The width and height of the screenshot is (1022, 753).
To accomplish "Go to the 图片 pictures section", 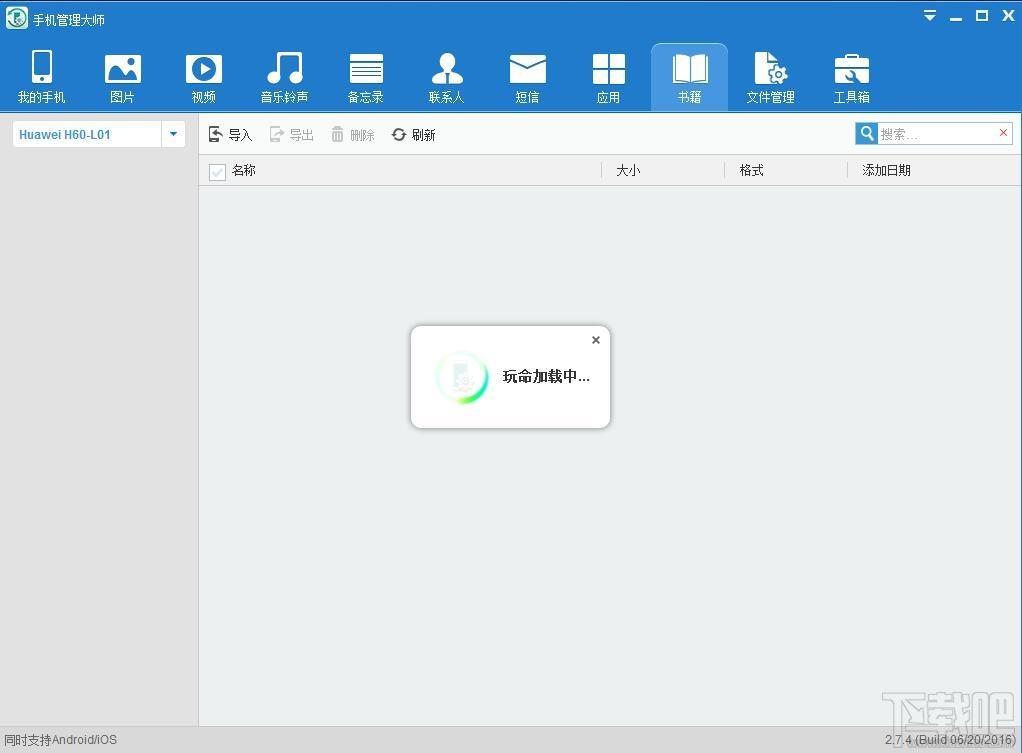I will tap(123, 77).
